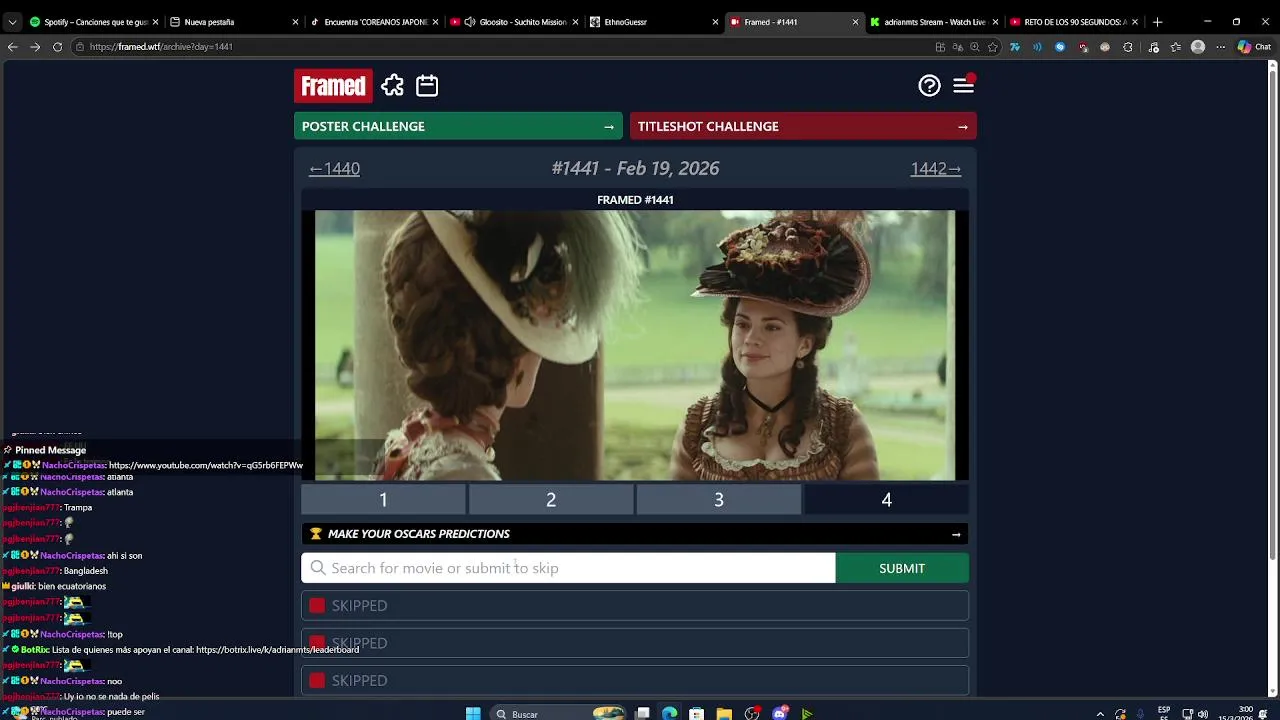This screenshot has width=1280, height=720.
Task: Go to next puzzle 1442
Action: (x=935, y=169)
